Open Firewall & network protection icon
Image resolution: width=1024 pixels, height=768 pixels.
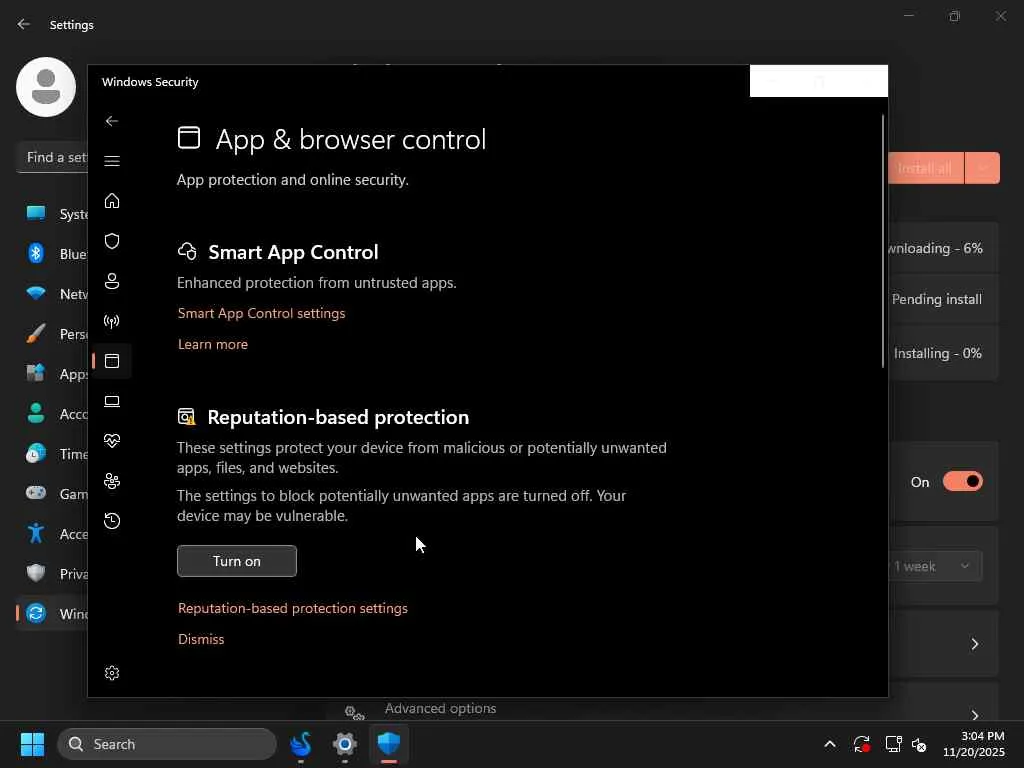pos(112,321)
